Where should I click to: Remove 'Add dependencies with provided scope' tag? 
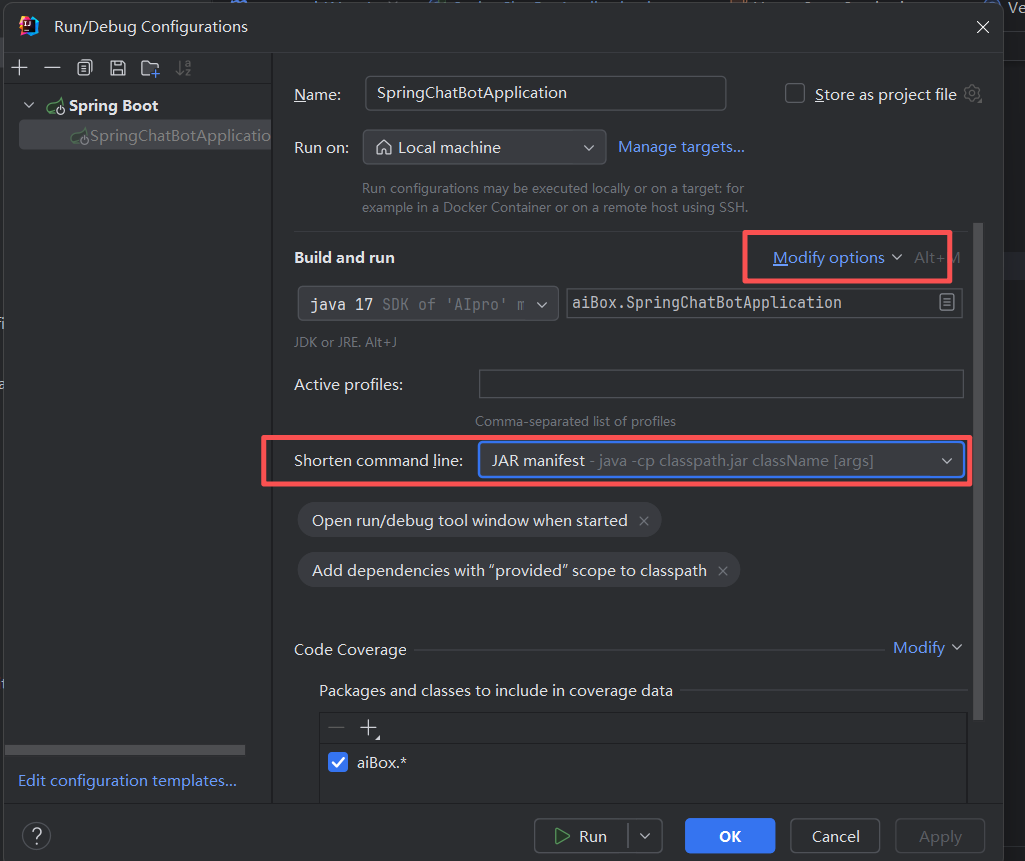pyautogui.click(x=723, y=571)
